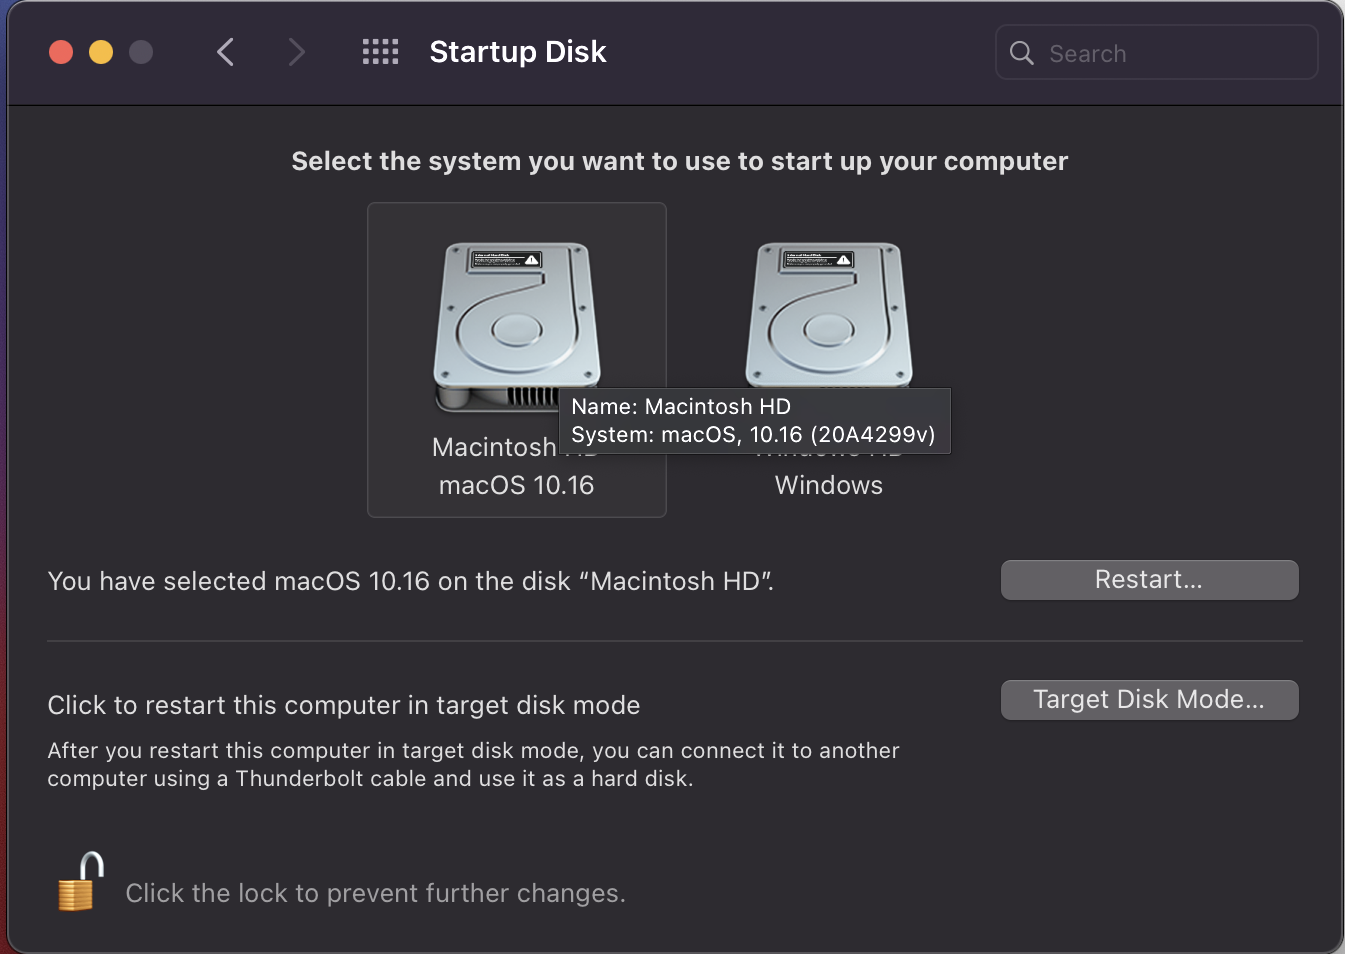This screenshot has height=954, width=1345.
Task: Click "Click the lock to prevent" text
Action: pos(375,893)
